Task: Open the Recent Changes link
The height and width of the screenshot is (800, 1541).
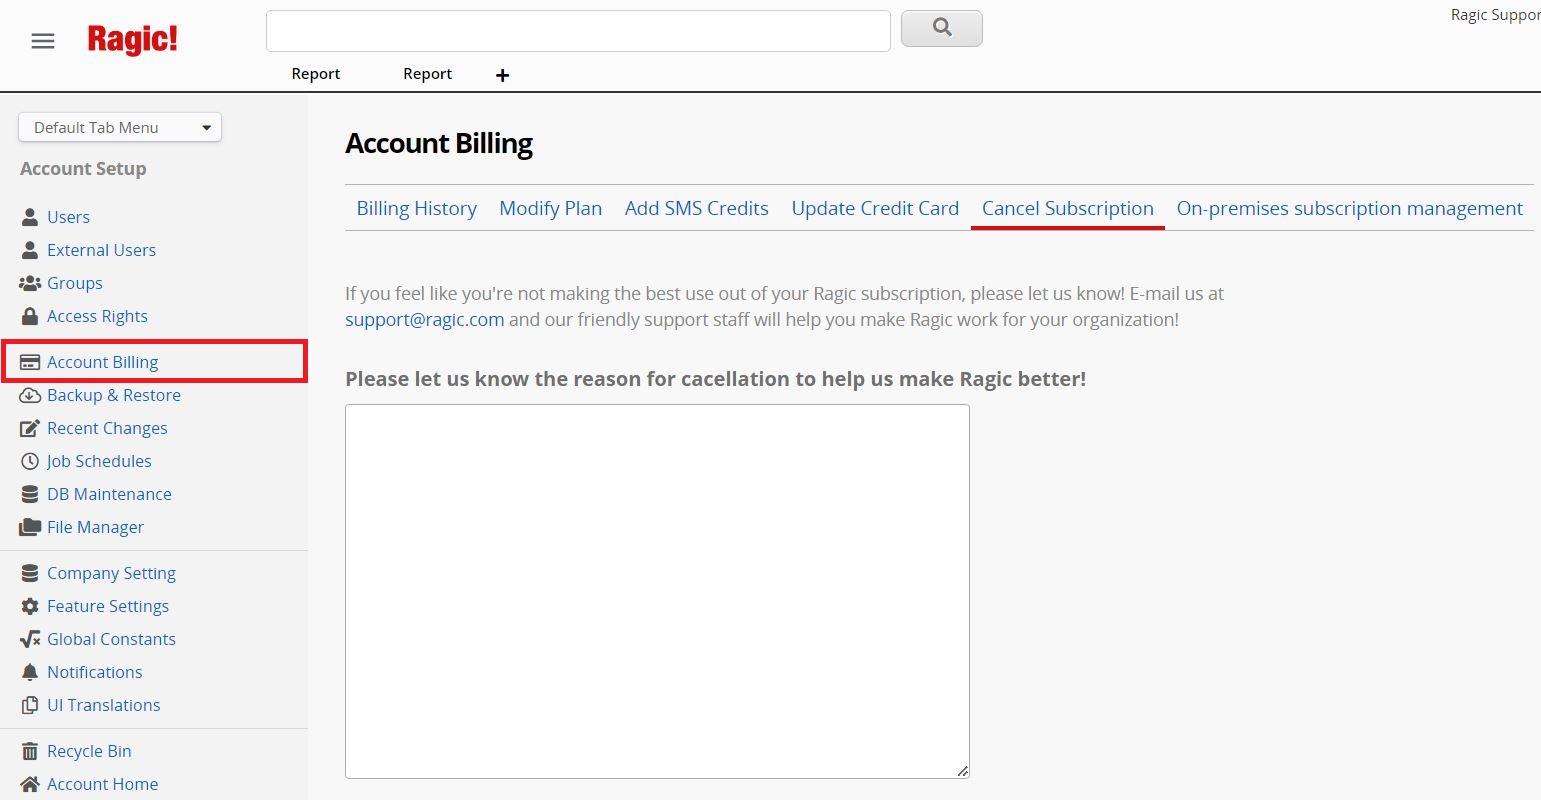Action: coord(107,428)
